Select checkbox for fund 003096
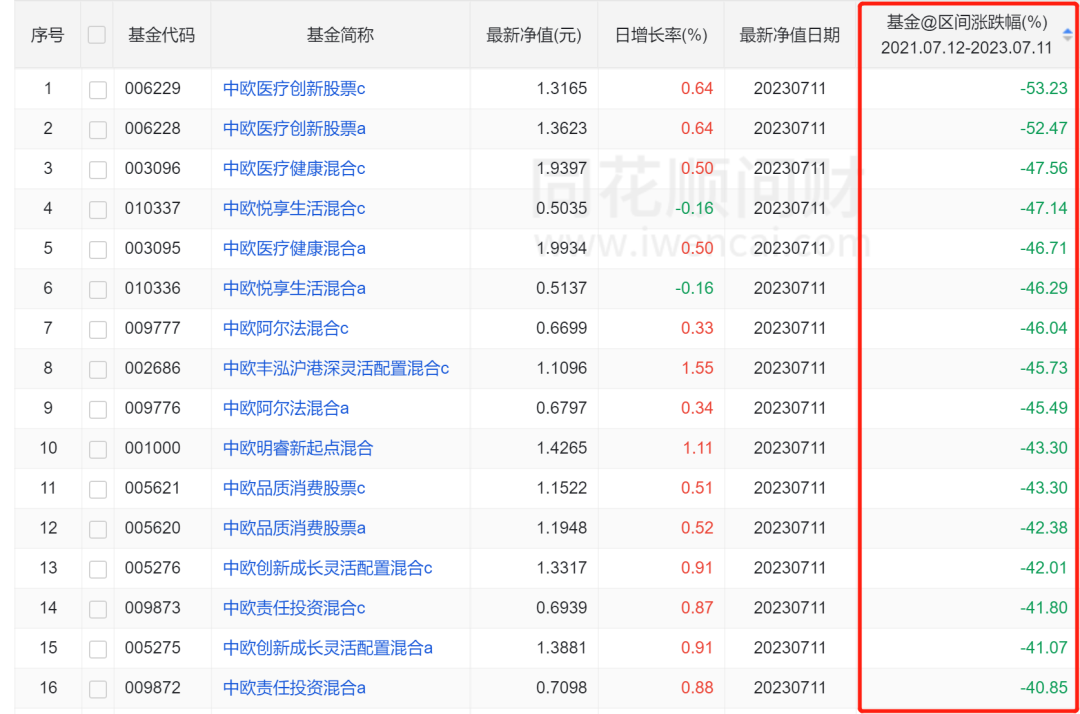Image resolution: width=1080 pixels, height=714 pixels. point(98,169)
